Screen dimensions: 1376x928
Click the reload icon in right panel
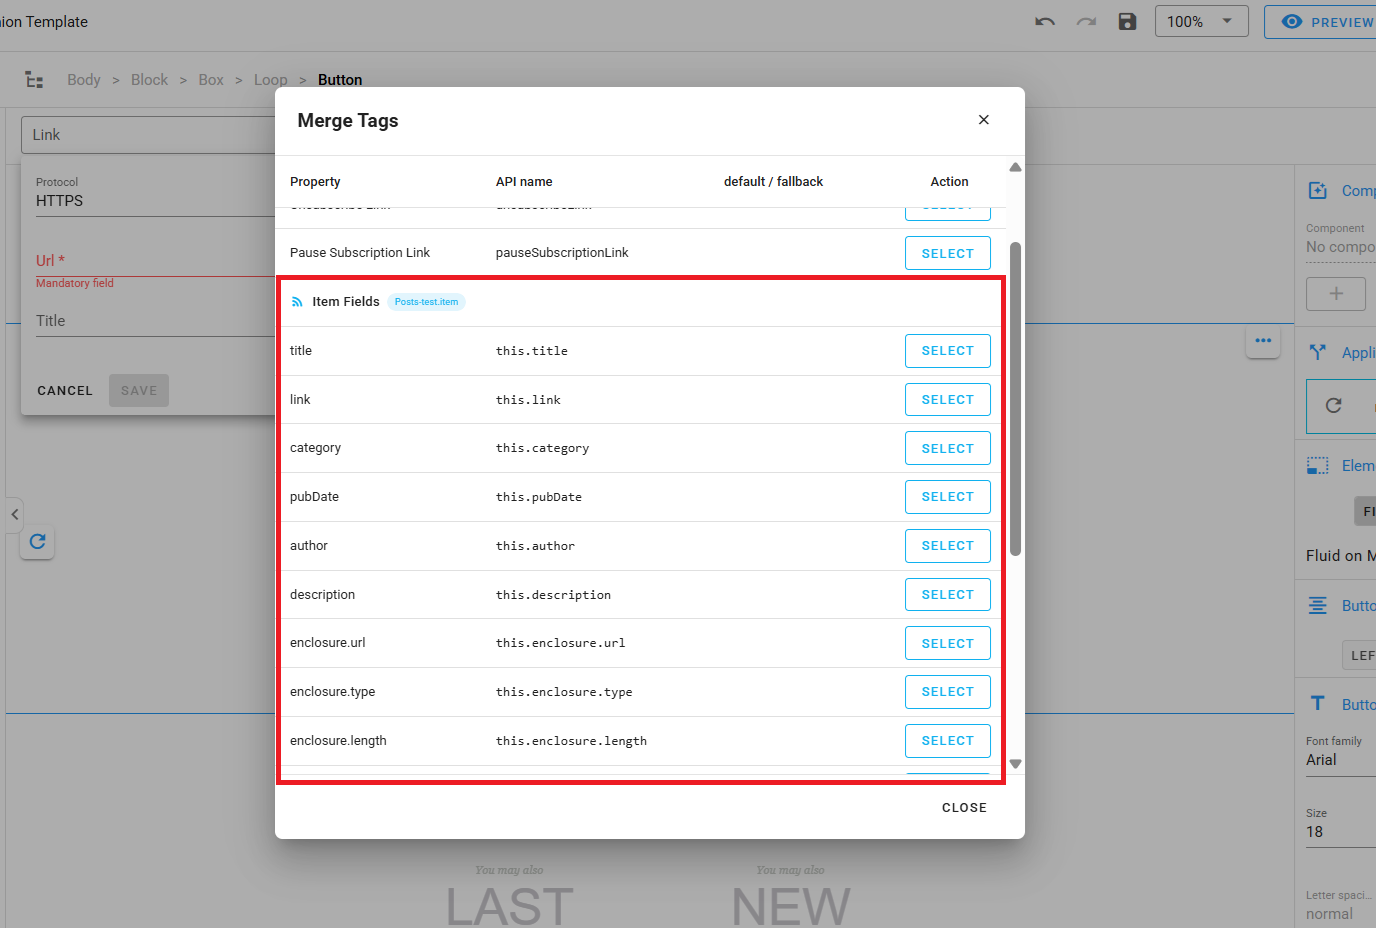click(1334, 406)
